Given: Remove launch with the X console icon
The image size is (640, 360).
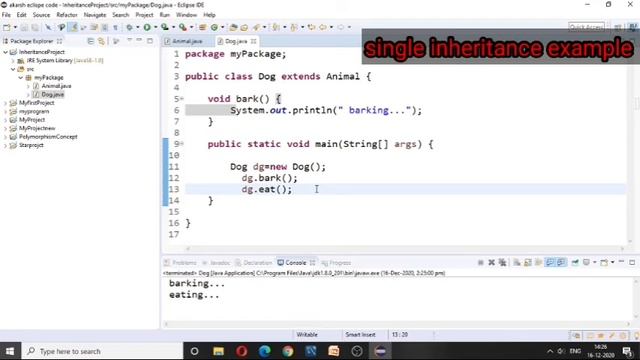Looking at the screenshot, I should [491, 262].
